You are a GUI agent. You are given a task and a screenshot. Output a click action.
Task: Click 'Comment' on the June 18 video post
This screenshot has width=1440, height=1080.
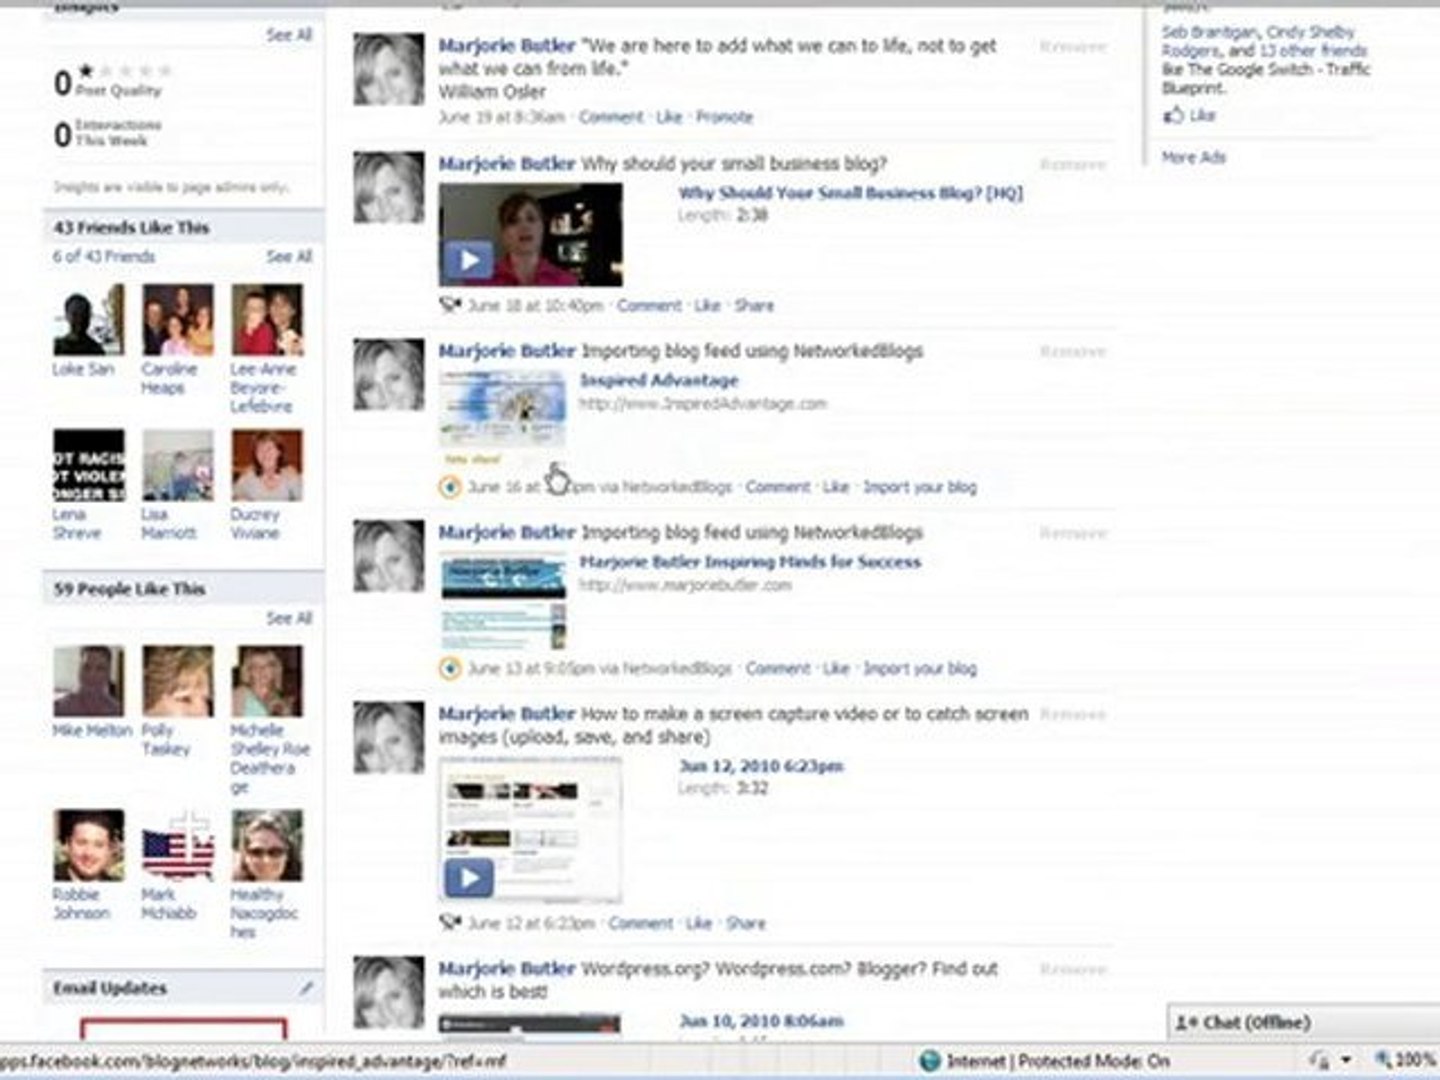649,305
